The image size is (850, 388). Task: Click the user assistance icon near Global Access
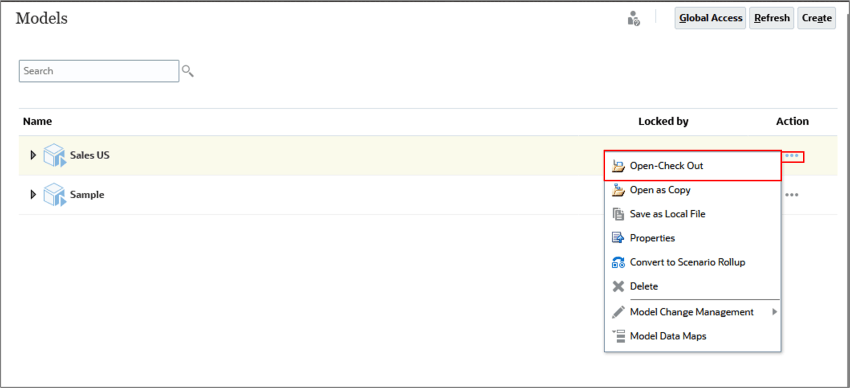(x=633, y=18)
